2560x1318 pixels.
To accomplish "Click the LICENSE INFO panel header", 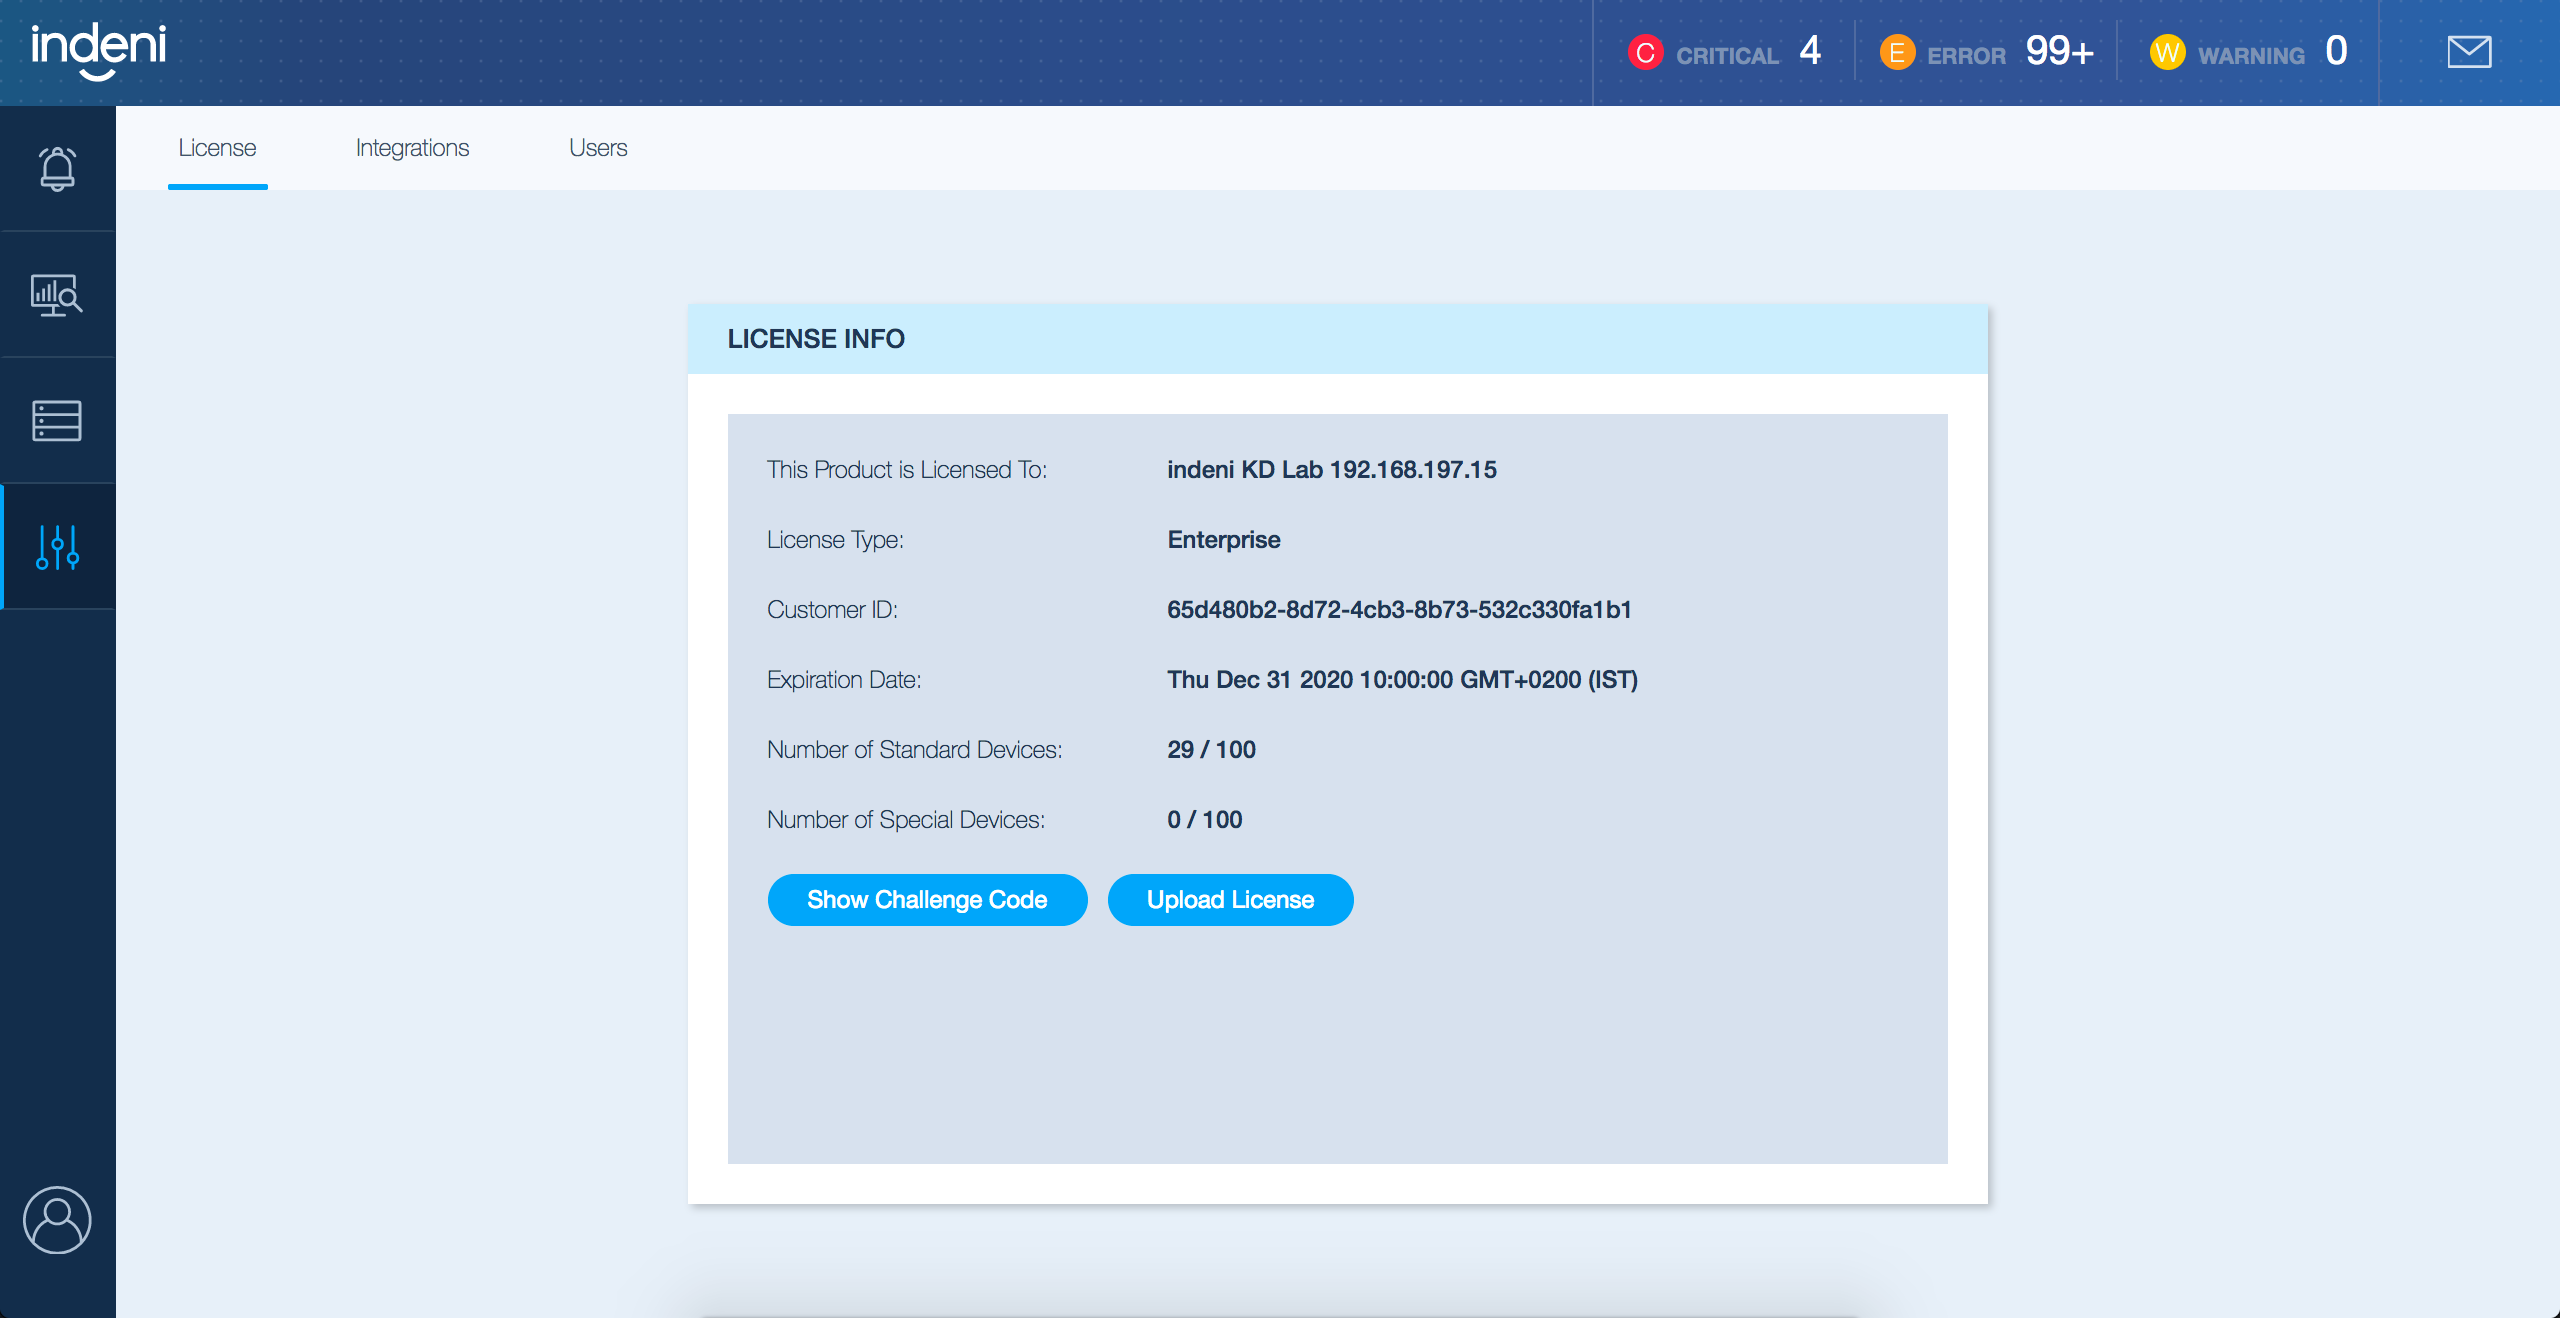I will [1337, 339].
